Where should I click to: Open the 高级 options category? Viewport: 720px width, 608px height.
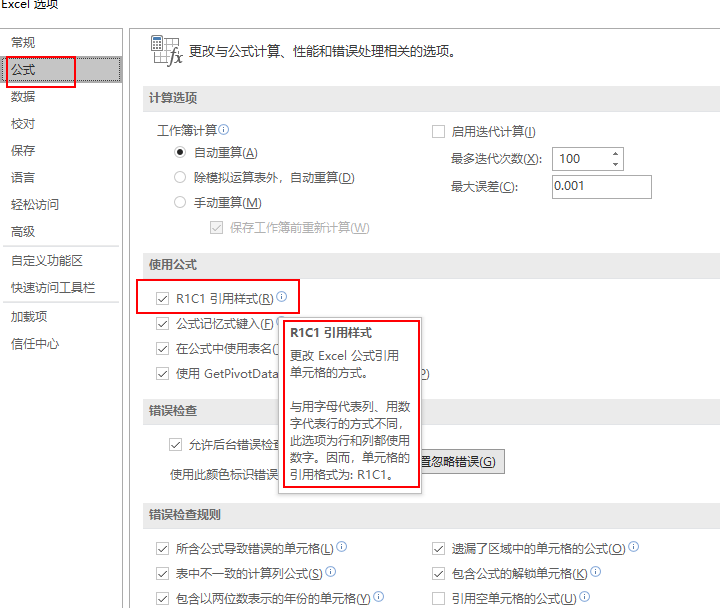click(23, 231)
